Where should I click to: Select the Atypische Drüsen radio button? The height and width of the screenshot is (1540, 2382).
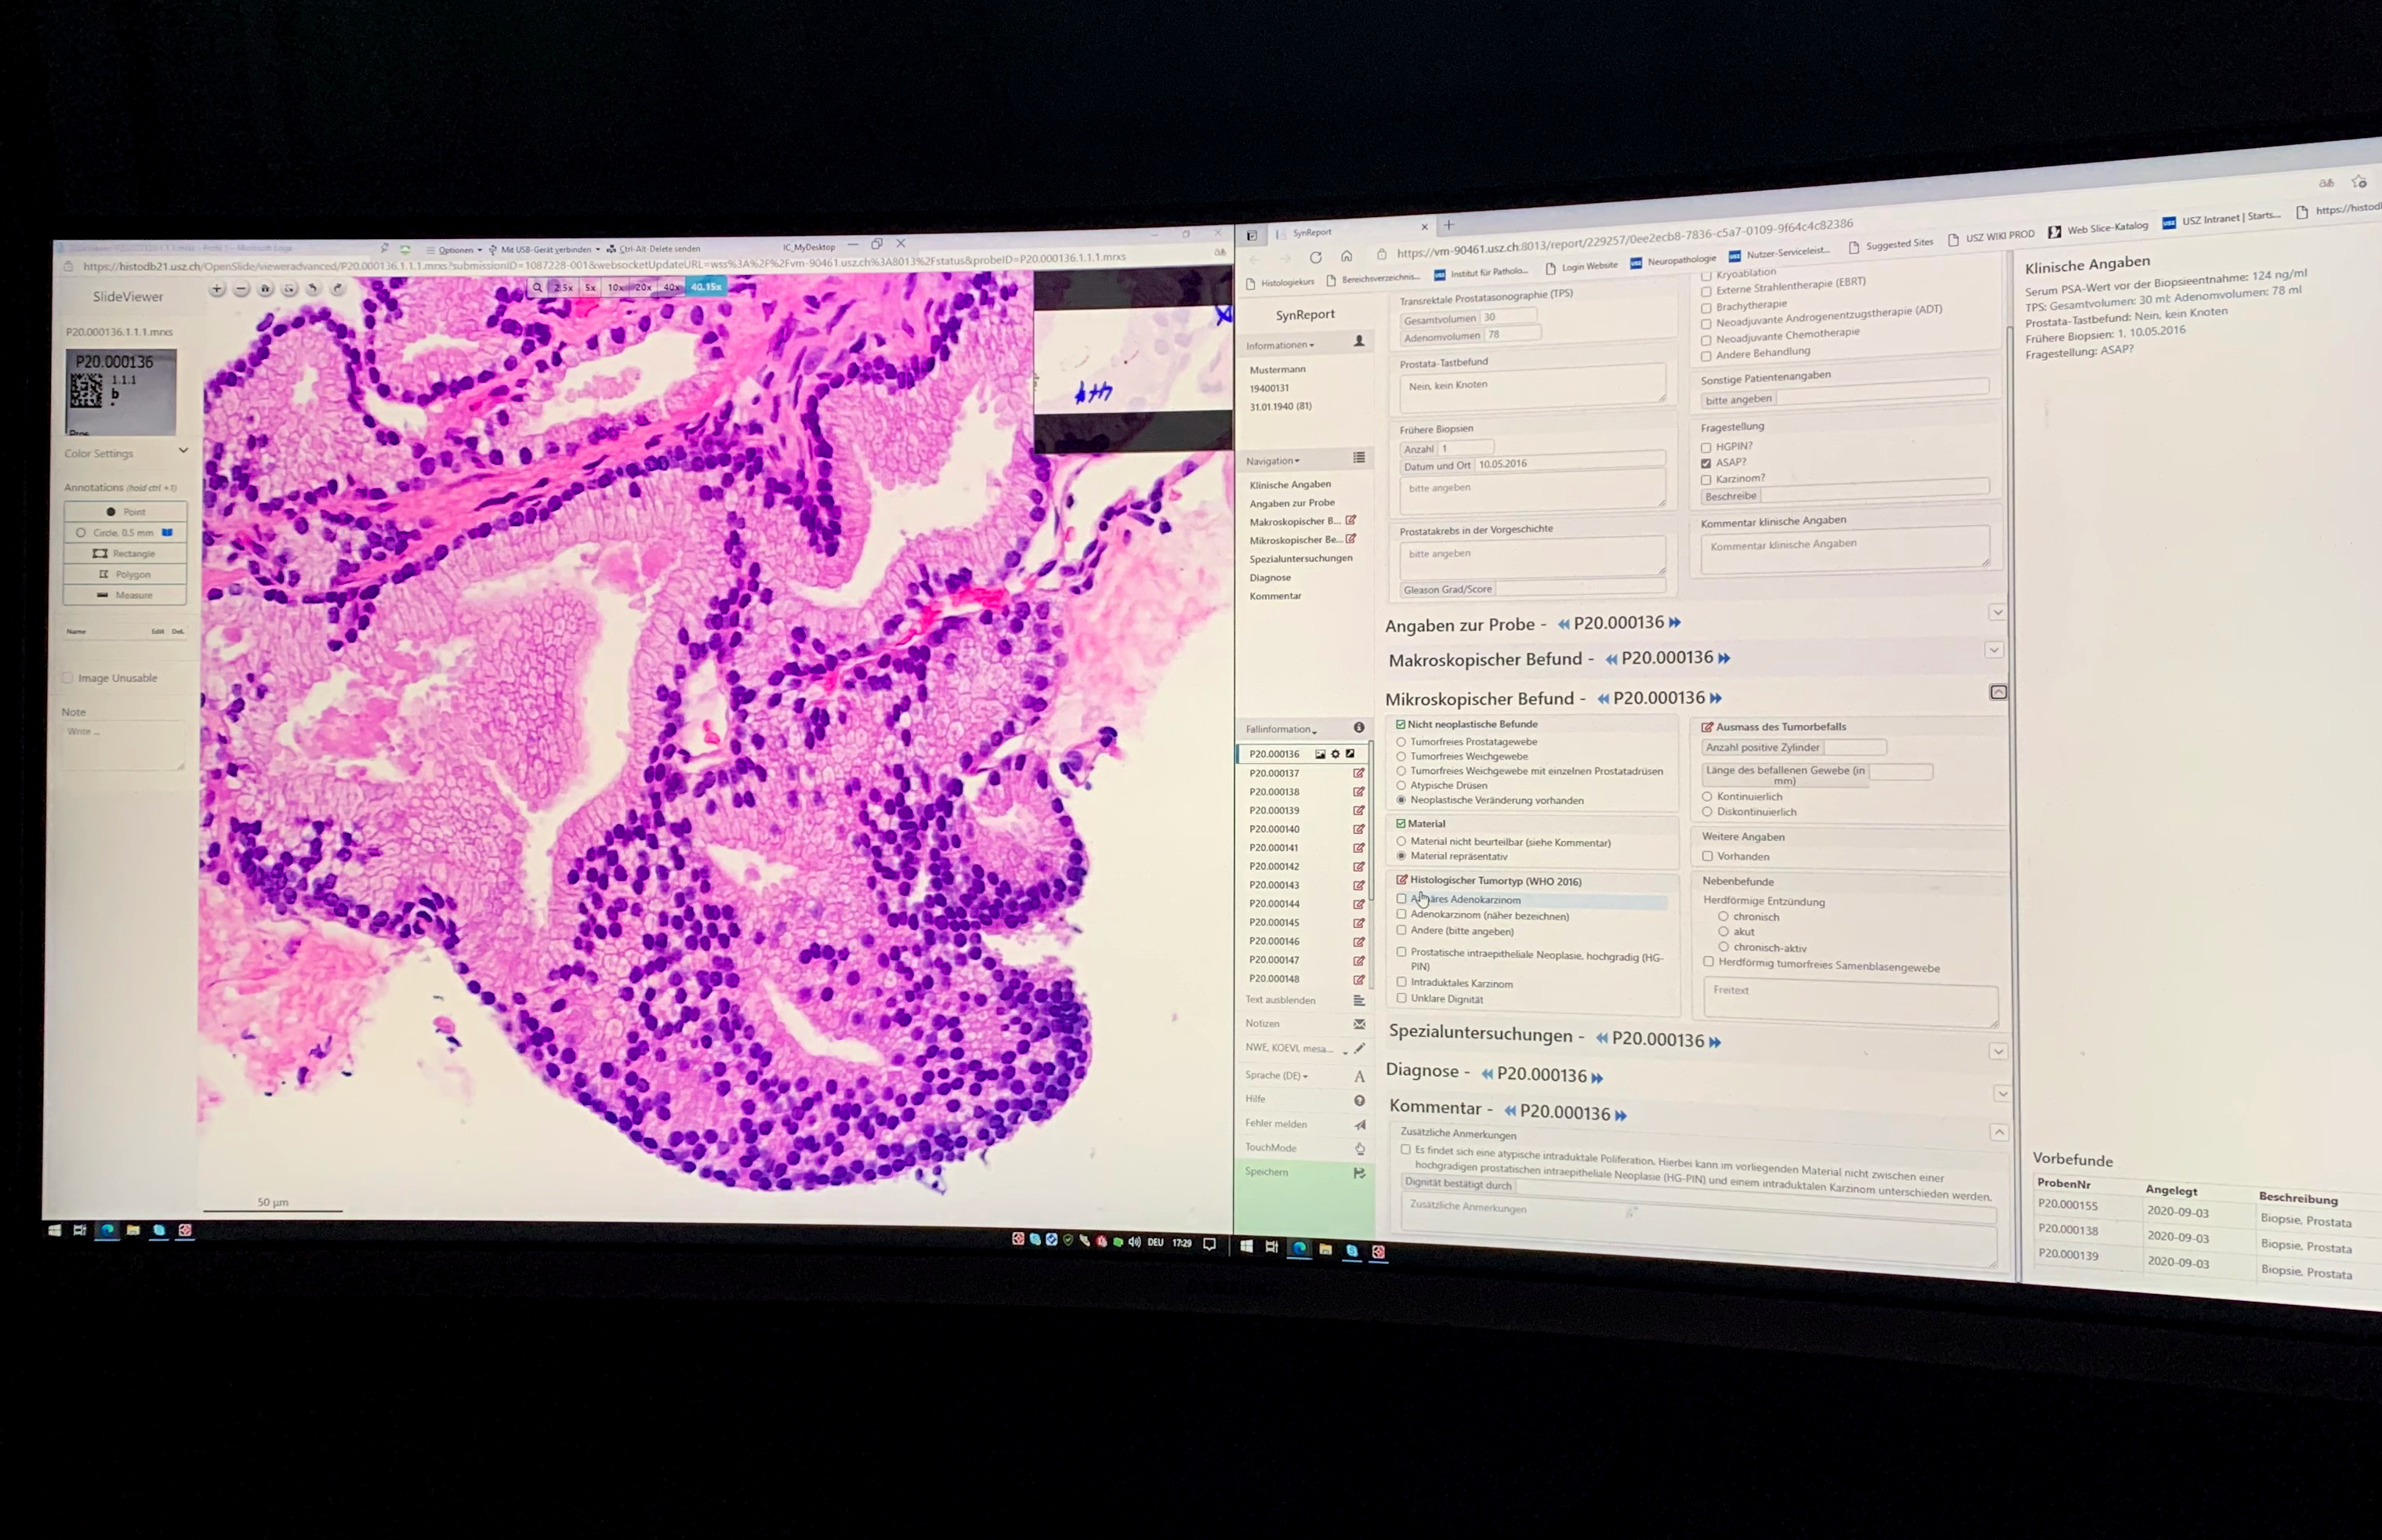click(x=1401, y=785)
